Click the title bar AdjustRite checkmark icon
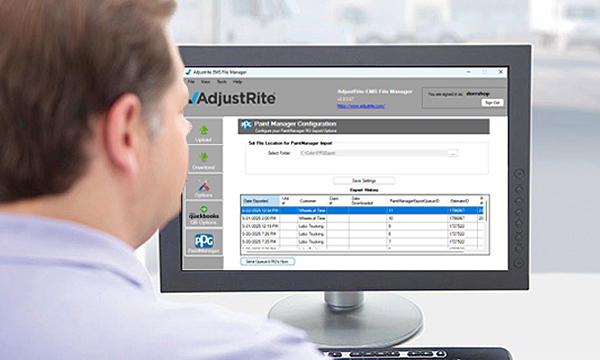600x360 pixels. click(x=188, y=72)
